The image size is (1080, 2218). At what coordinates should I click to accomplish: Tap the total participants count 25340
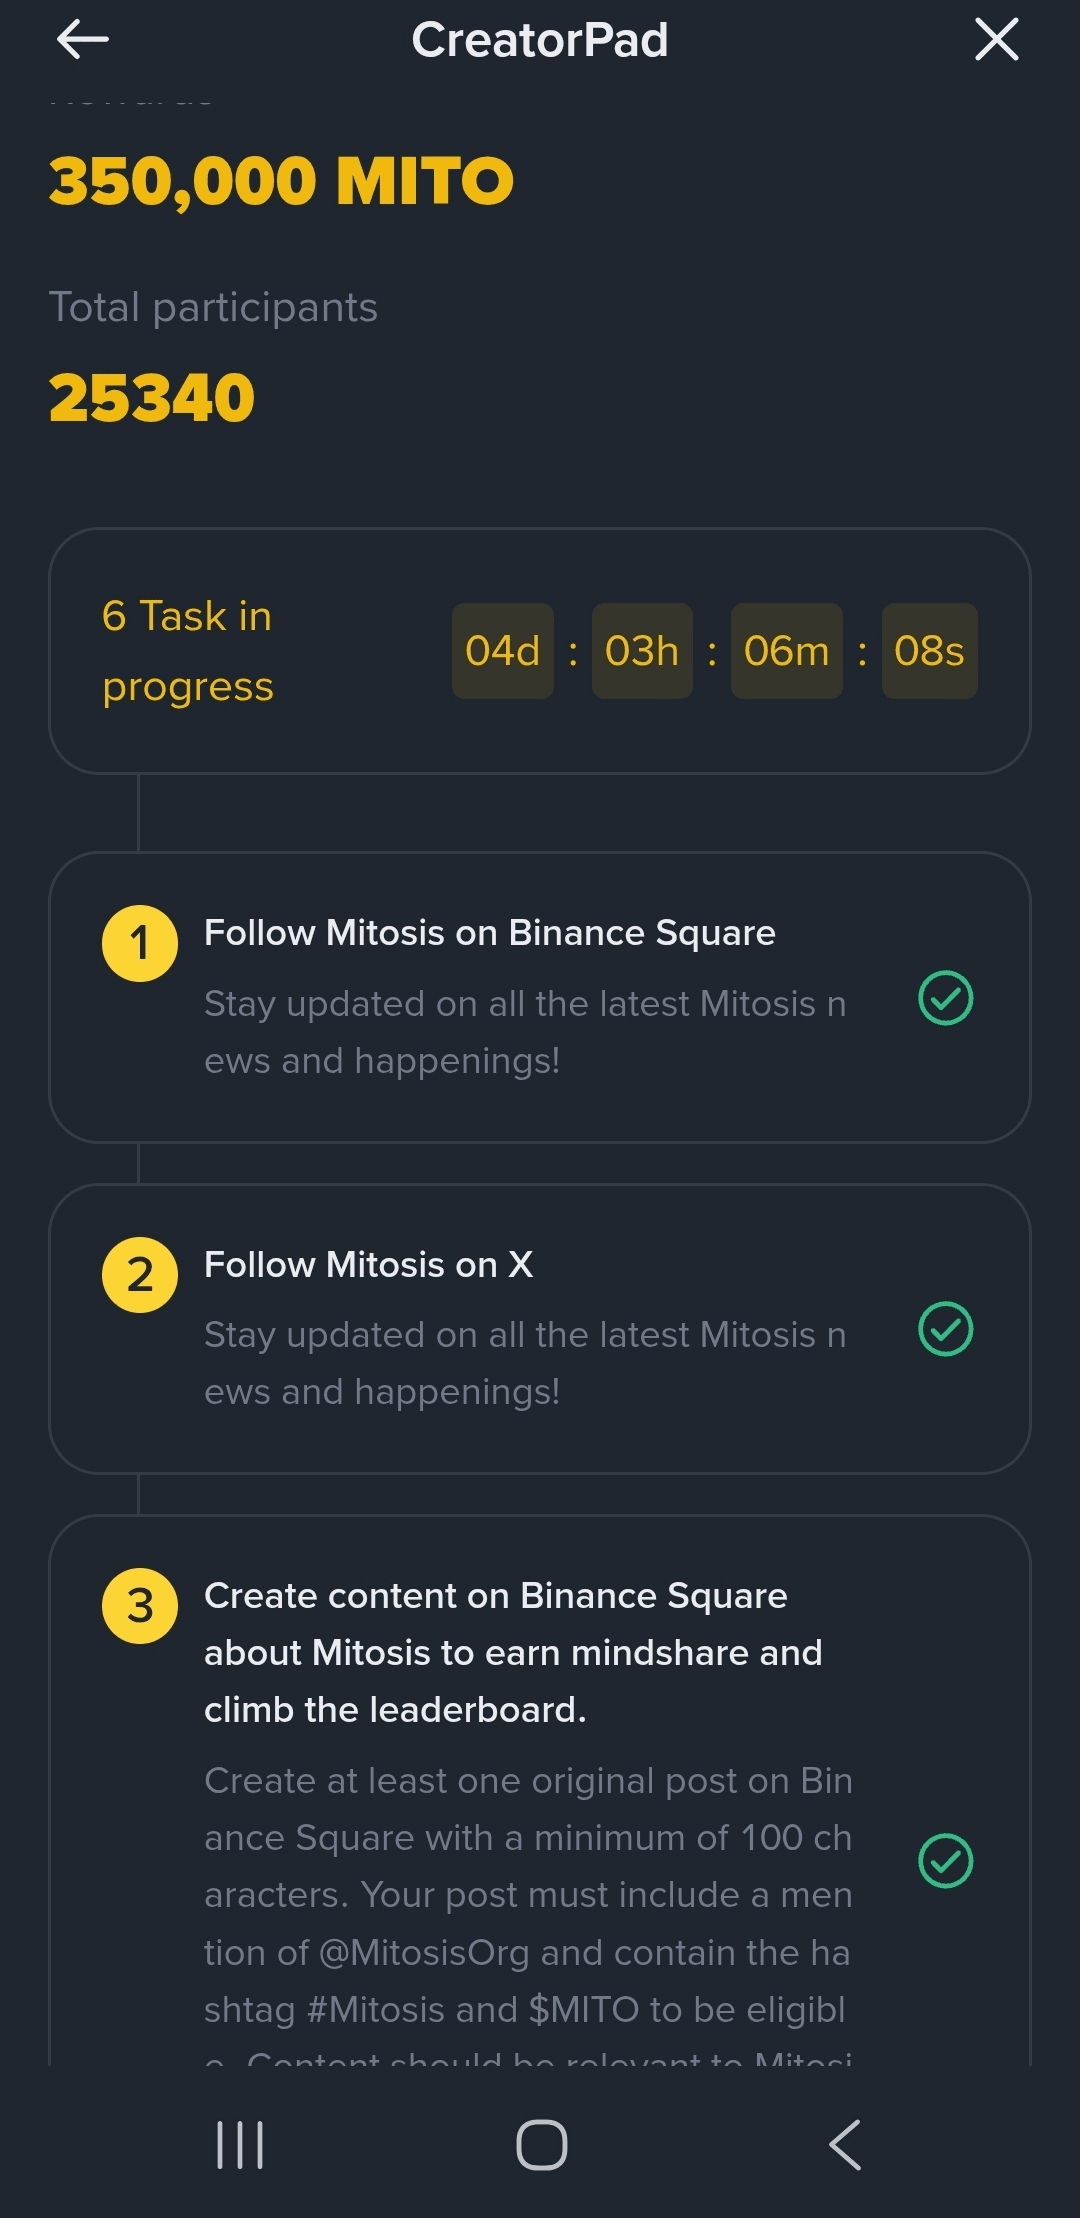(152, 398)
